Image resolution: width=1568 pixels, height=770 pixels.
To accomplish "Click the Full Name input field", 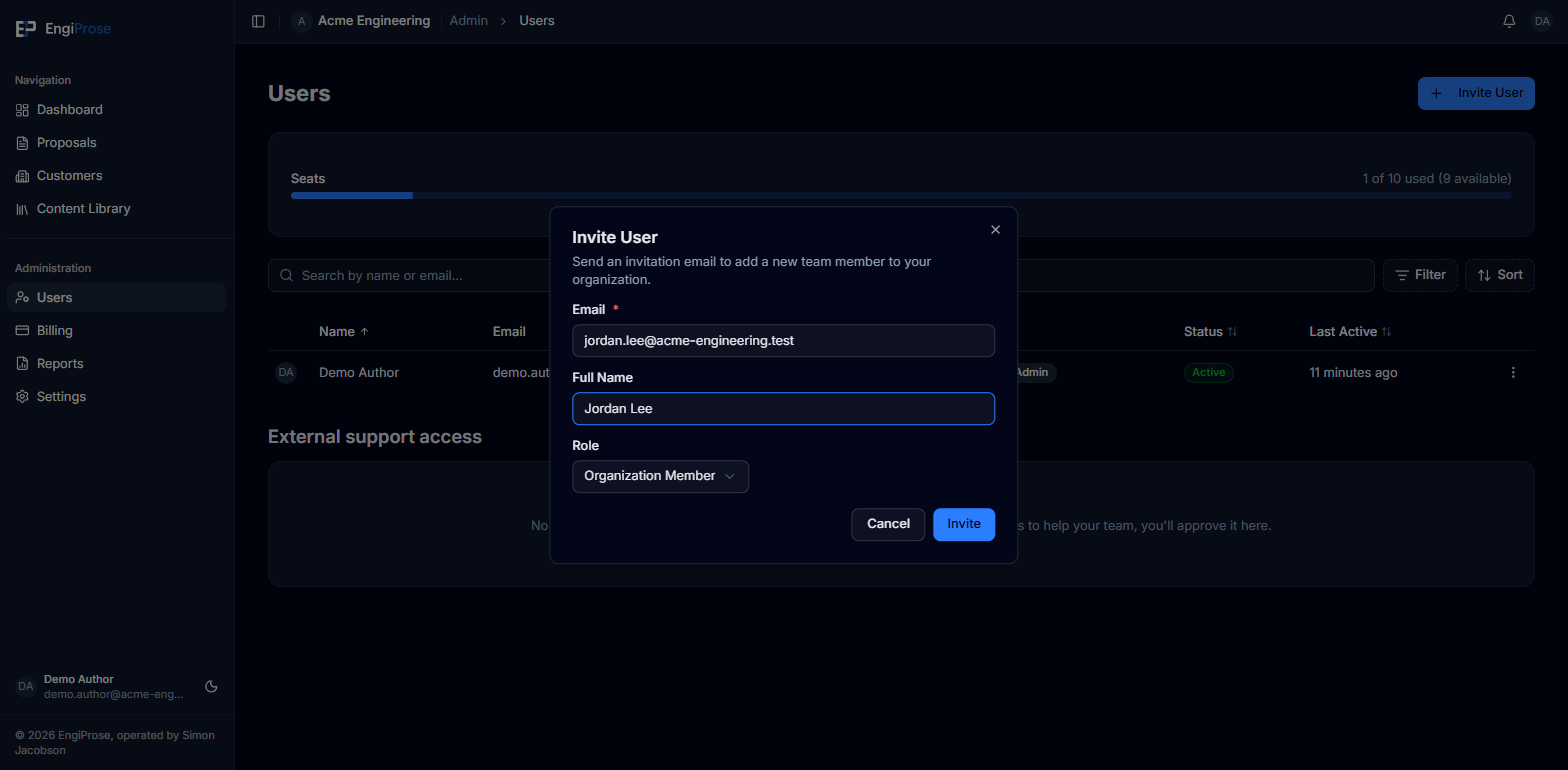I will 783,409.
